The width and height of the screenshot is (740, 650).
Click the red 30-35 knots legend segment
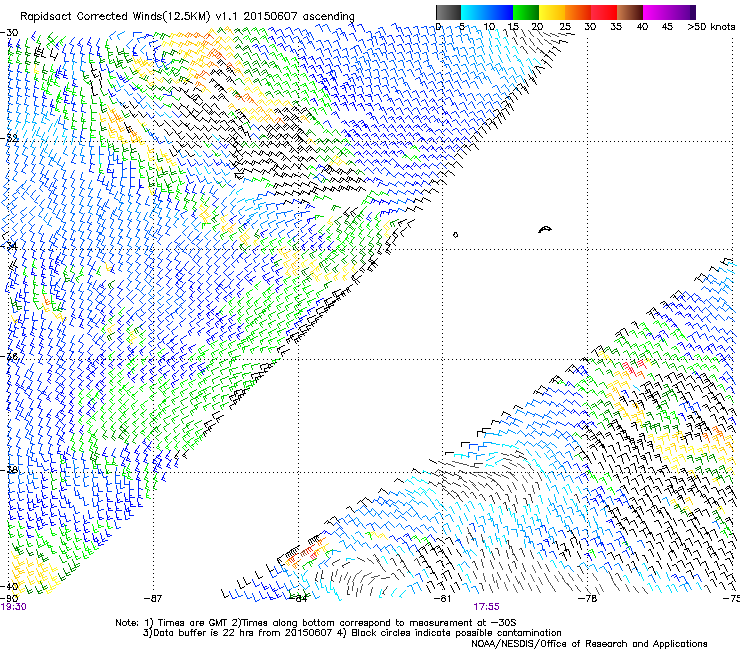(604, 12)
